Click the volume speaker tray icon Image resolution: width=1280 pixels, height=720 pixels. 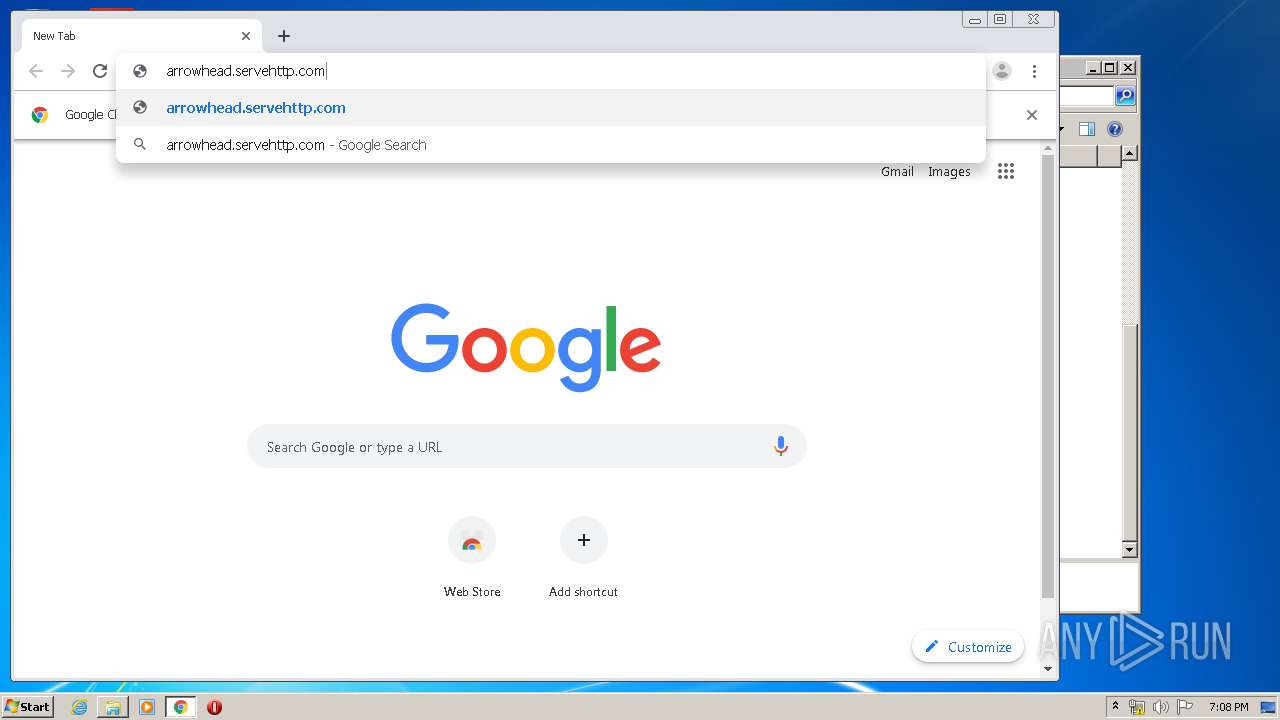(x=1161, y=707)
